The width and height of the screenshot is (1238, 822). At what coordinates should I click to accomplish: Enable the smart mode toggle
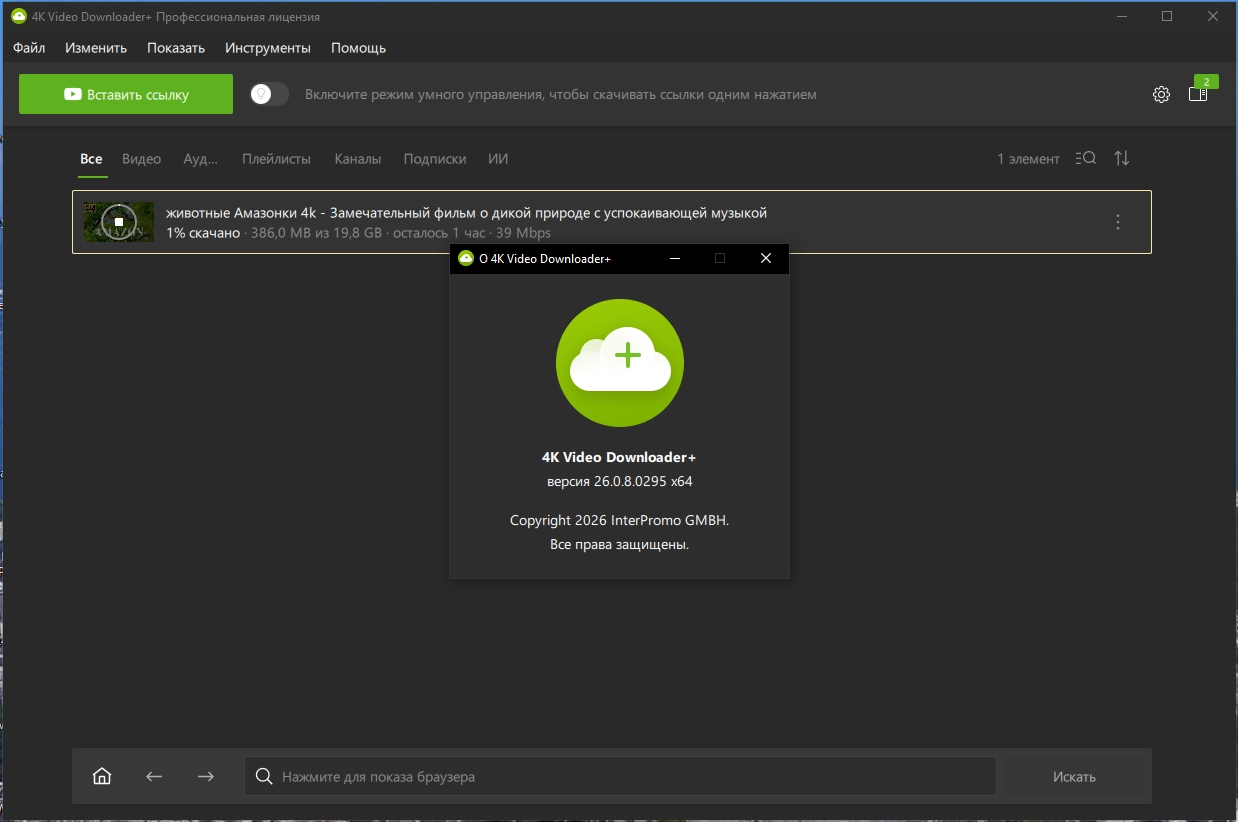click(x=269, y=94)
